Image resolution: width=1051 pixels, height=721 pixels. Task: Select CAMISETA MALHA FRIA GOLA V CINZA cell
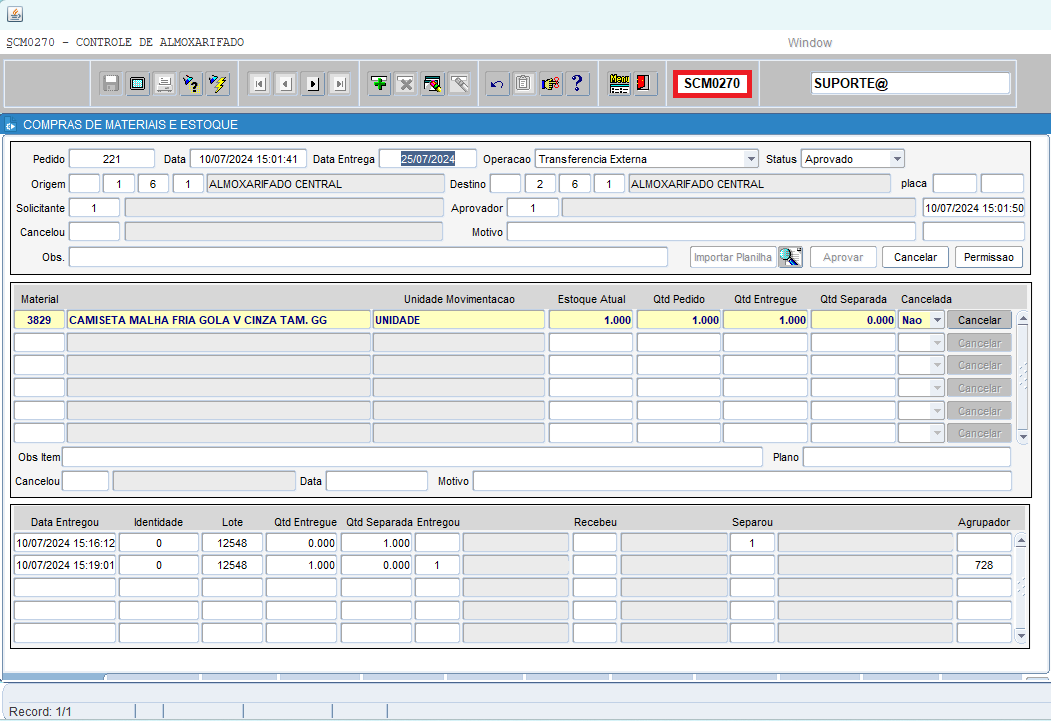219,320
